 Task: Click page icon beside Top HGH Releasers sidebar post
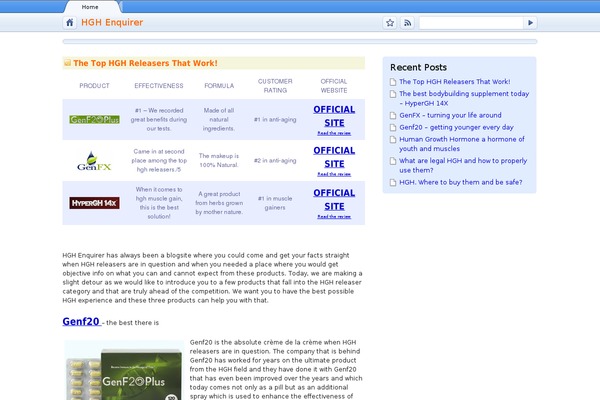pyautogui.click(x=393, y=82)
